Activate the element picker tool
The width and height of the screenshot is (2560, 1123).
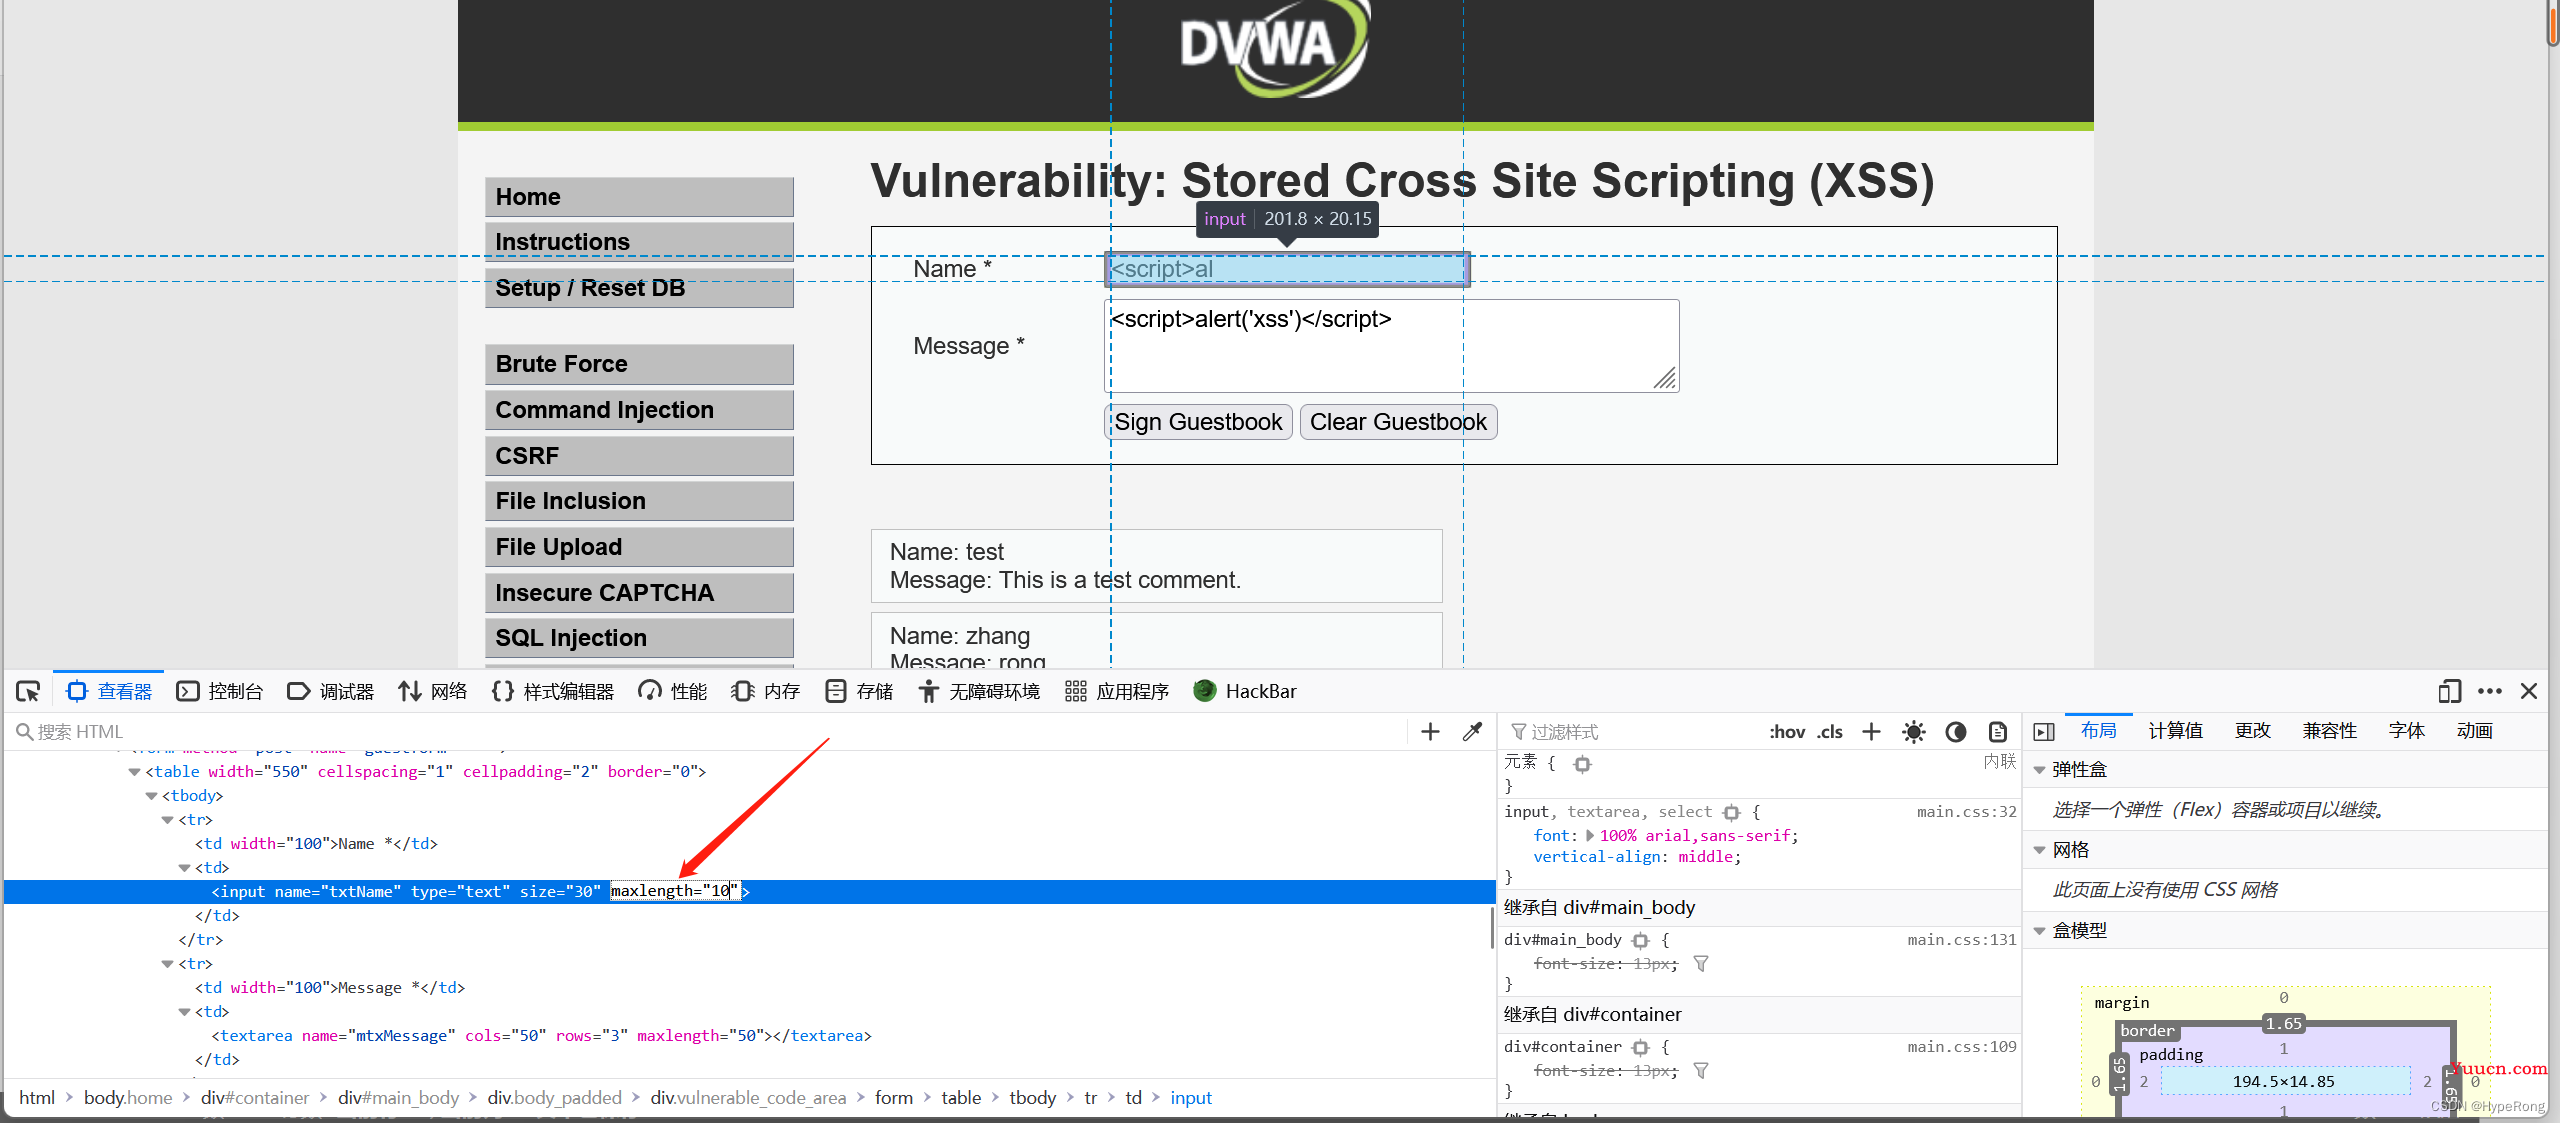click(28, 691)
